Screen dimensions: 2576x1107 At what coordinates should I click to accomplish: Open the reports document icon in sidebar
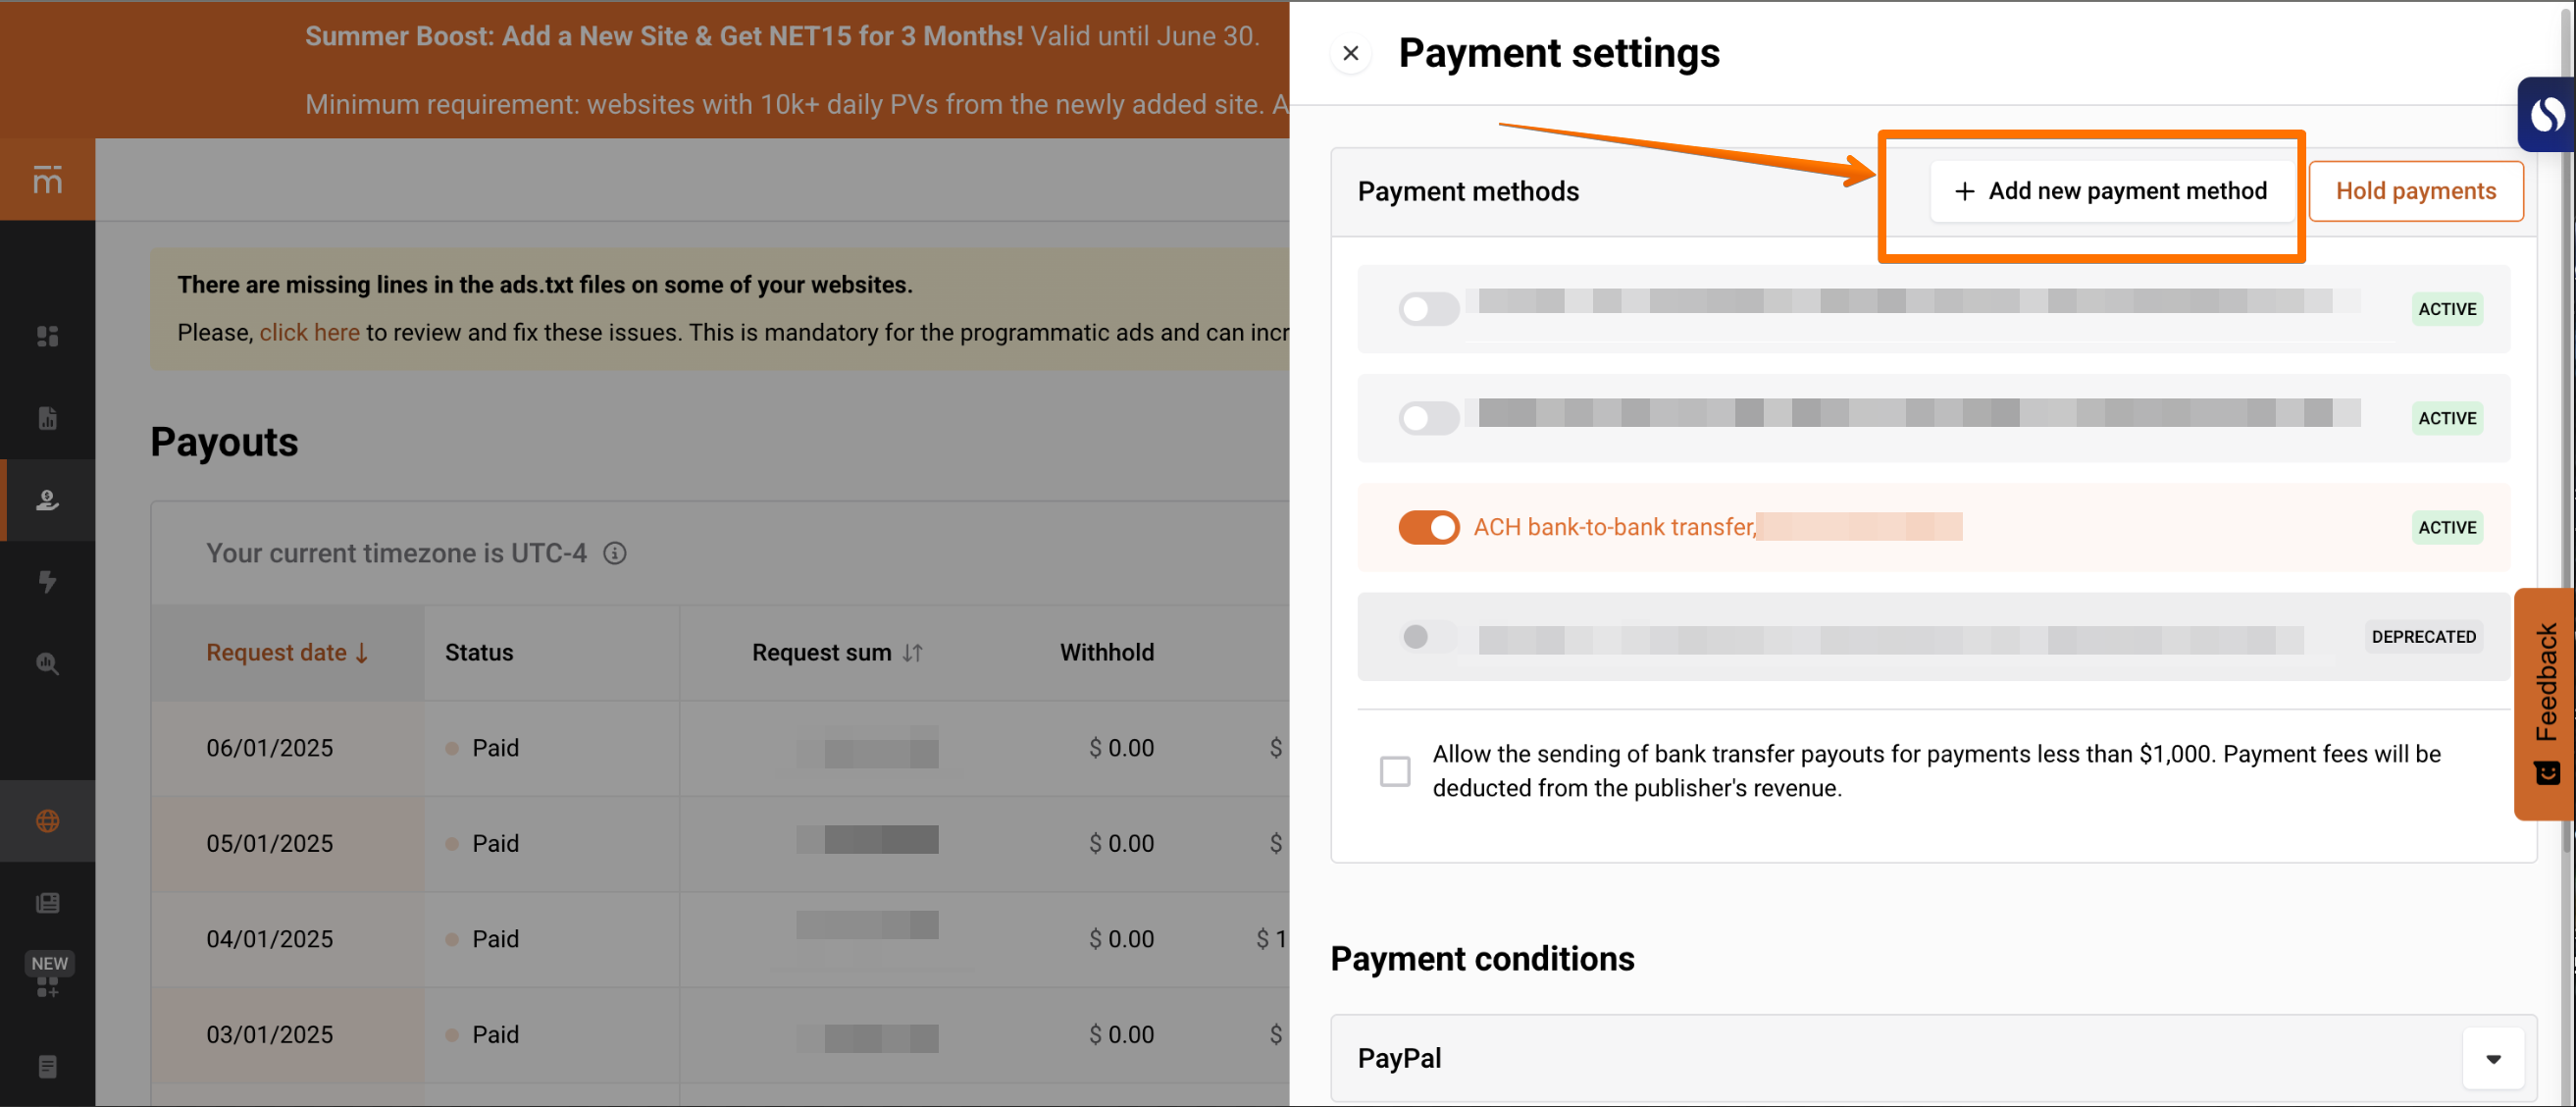(47, 418)
